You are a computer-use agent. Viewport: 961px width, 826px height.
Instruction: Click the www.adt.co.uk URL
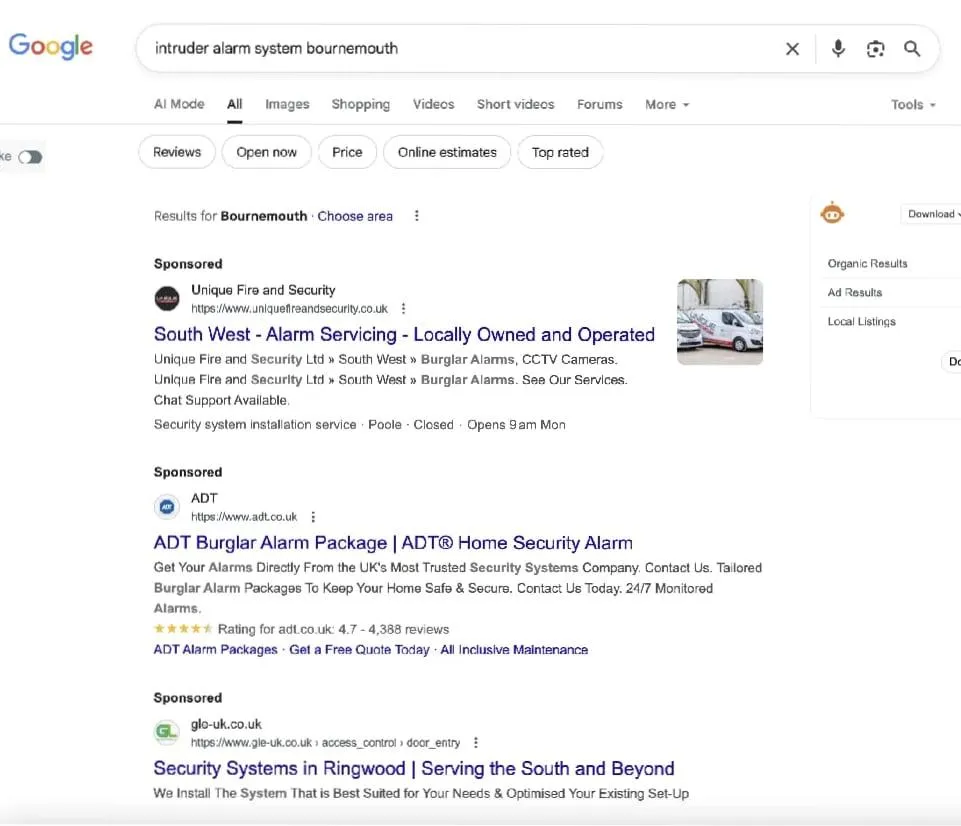pos(244,517)
